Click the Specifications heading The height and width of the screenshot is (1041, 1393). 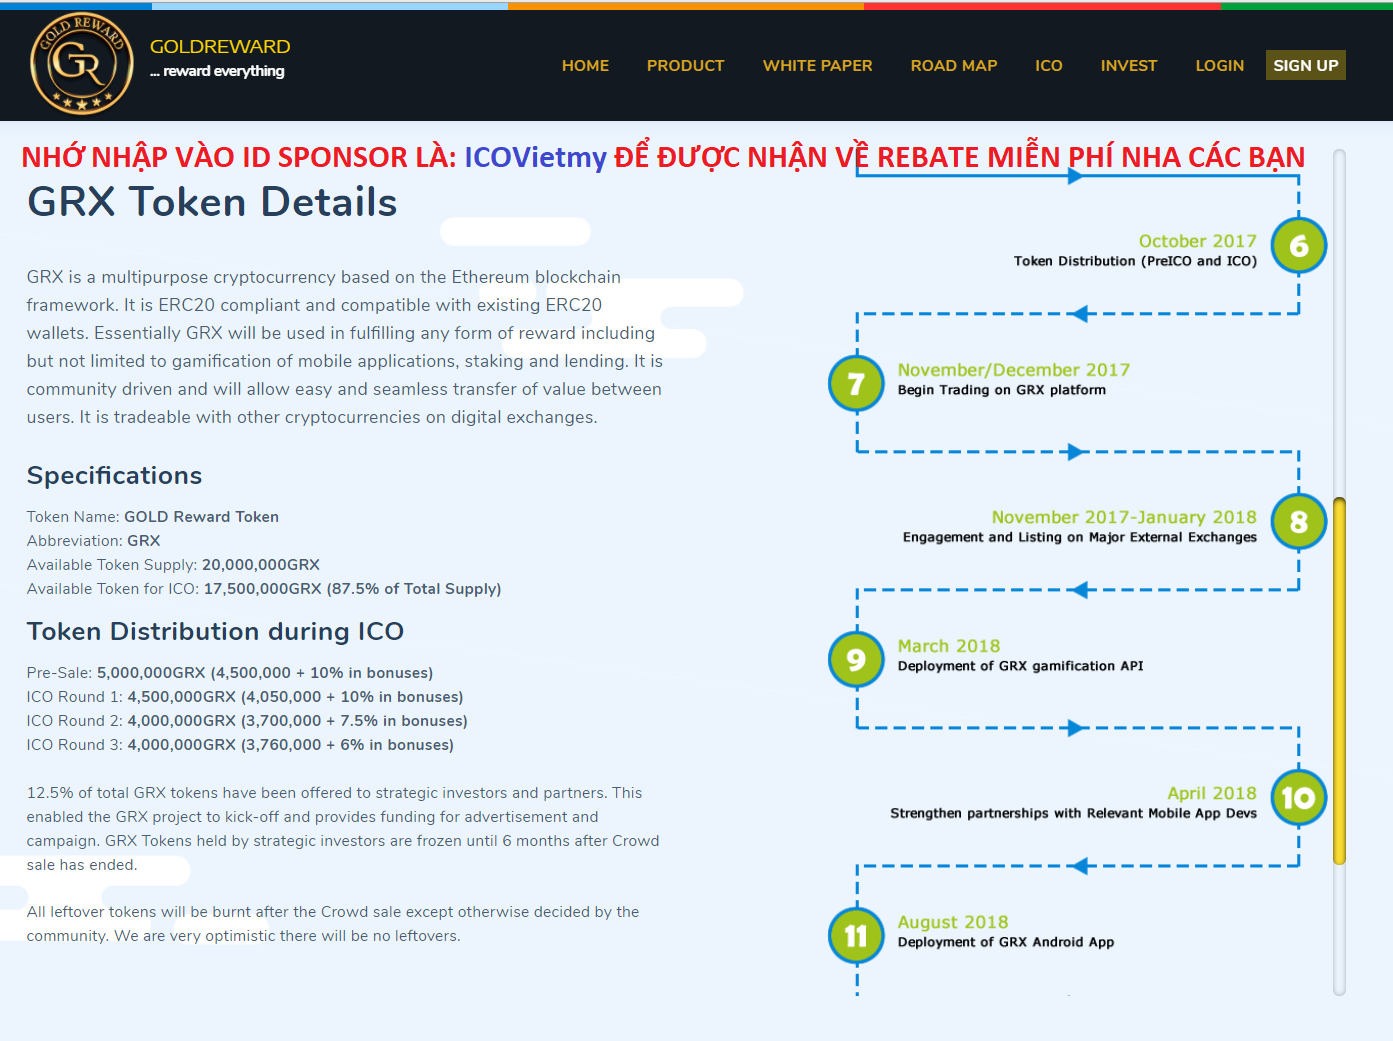114,476
